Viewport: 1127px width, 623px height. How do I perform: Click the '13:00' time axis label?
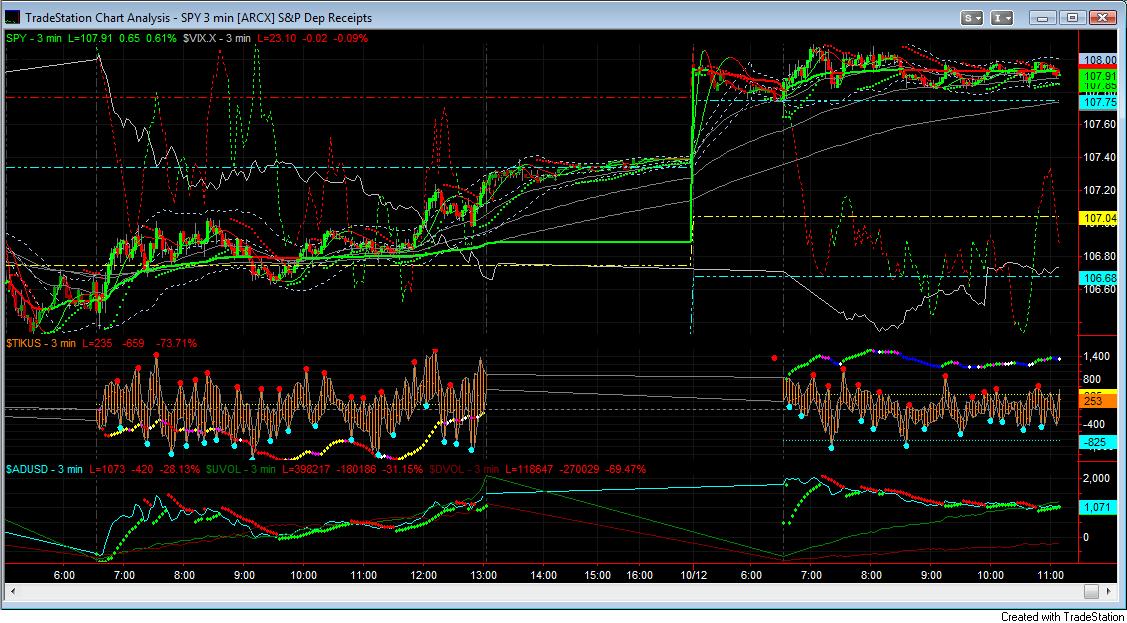tap(486, 575)
